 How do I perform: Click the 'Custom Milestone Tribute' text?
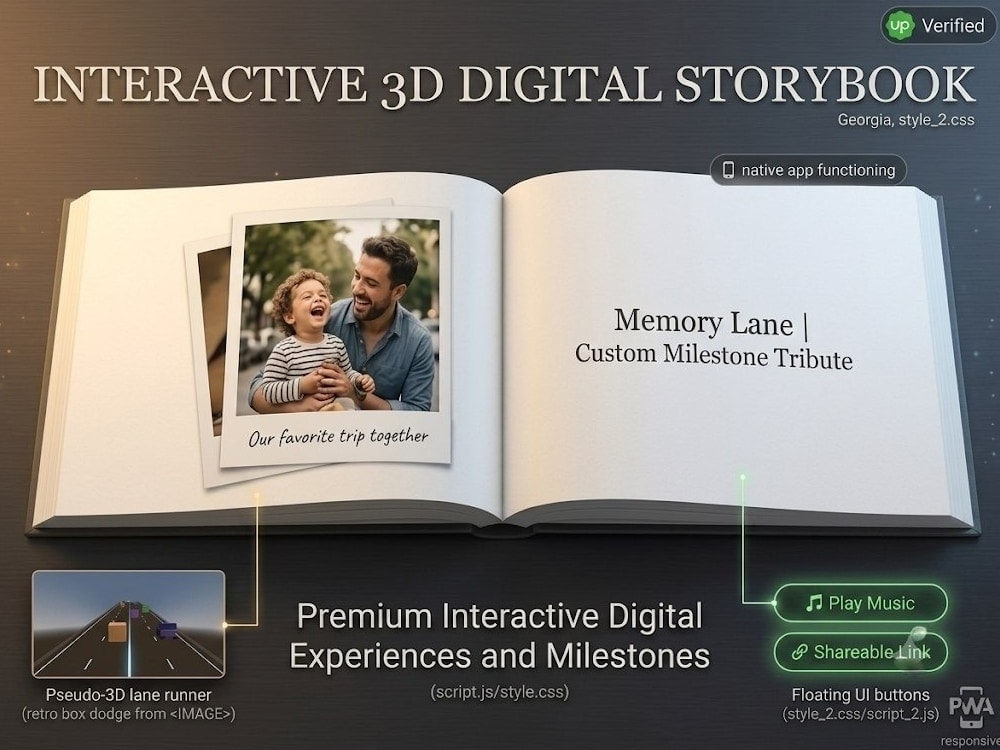pyautogui.click(x=714, y=357)
